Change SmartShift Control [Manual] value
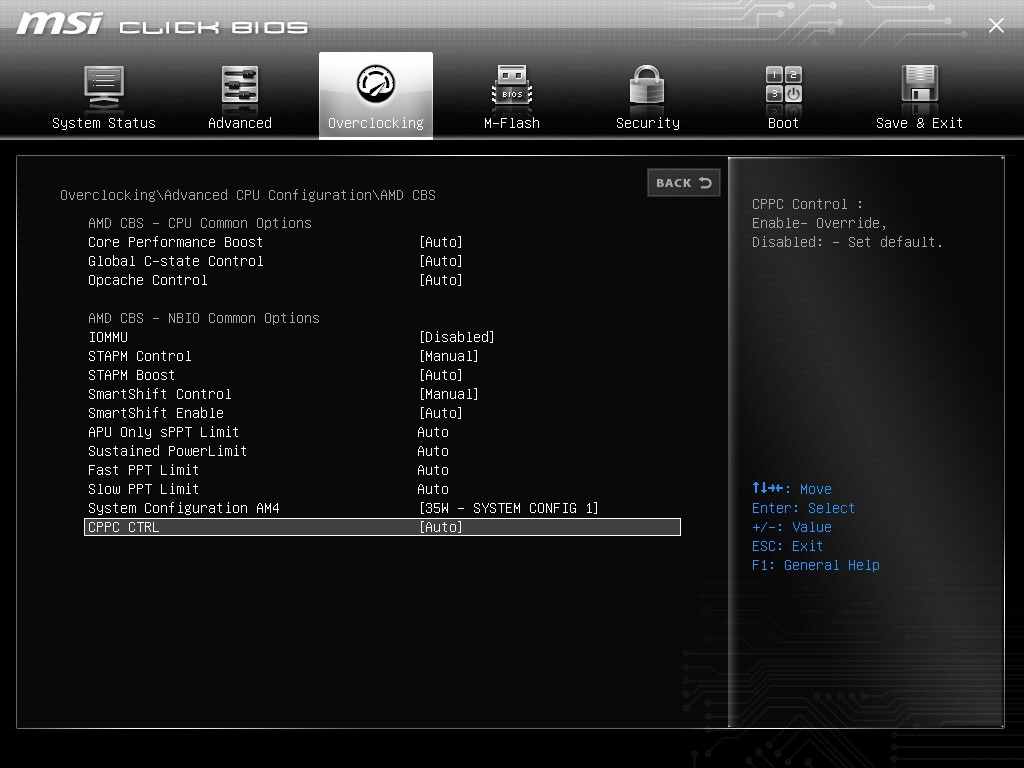This screenshot has width=1024, height=768. tap(449, 394)
